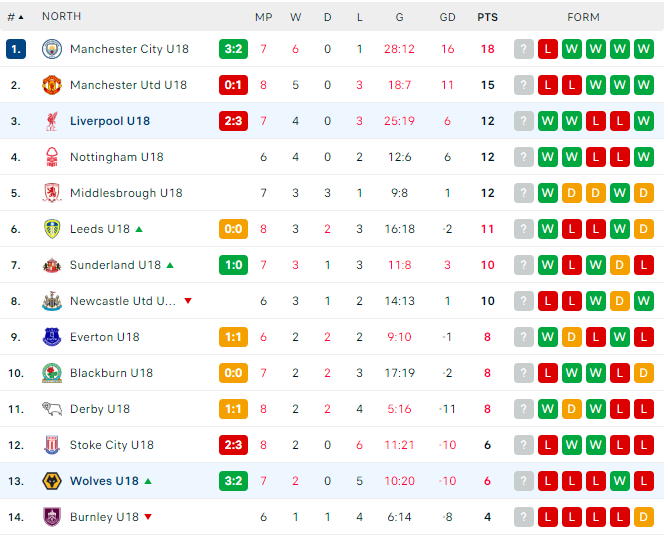Open Stoke City U18 team link
Image resolution: width=669 pixels, height=535 pixels.
[x=111, y=445]
